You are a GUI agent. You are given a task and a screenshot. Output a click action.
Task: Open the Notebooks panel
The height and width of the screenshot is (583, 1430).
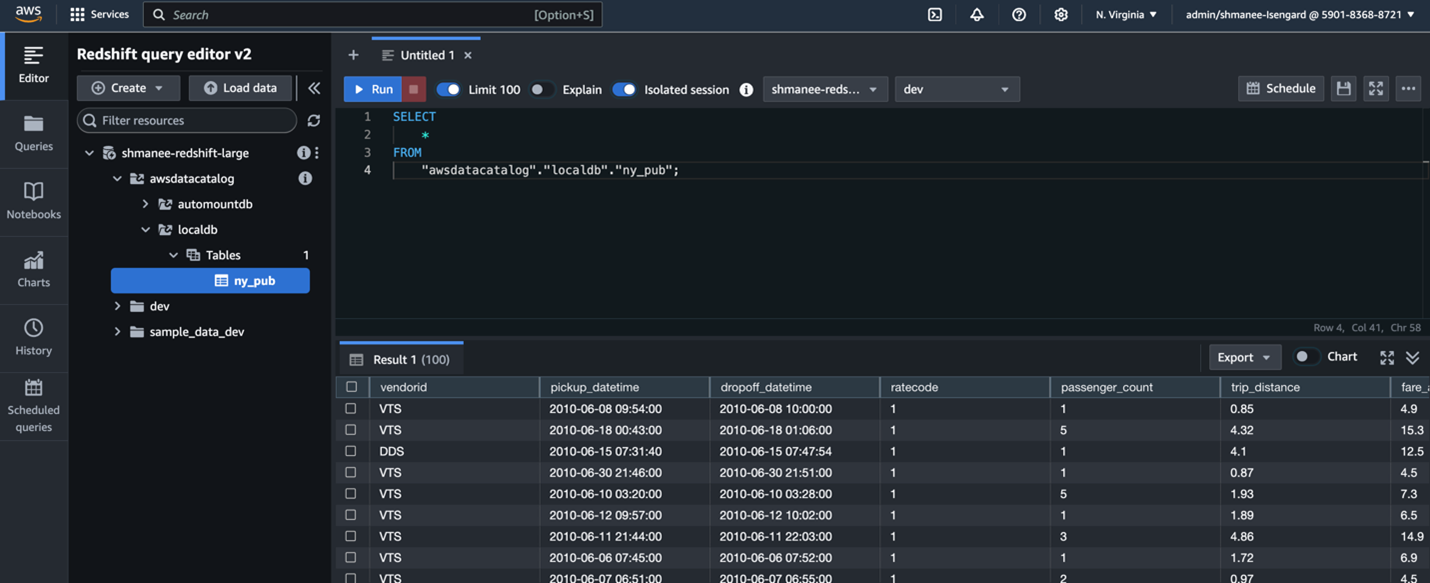[33, 198]
